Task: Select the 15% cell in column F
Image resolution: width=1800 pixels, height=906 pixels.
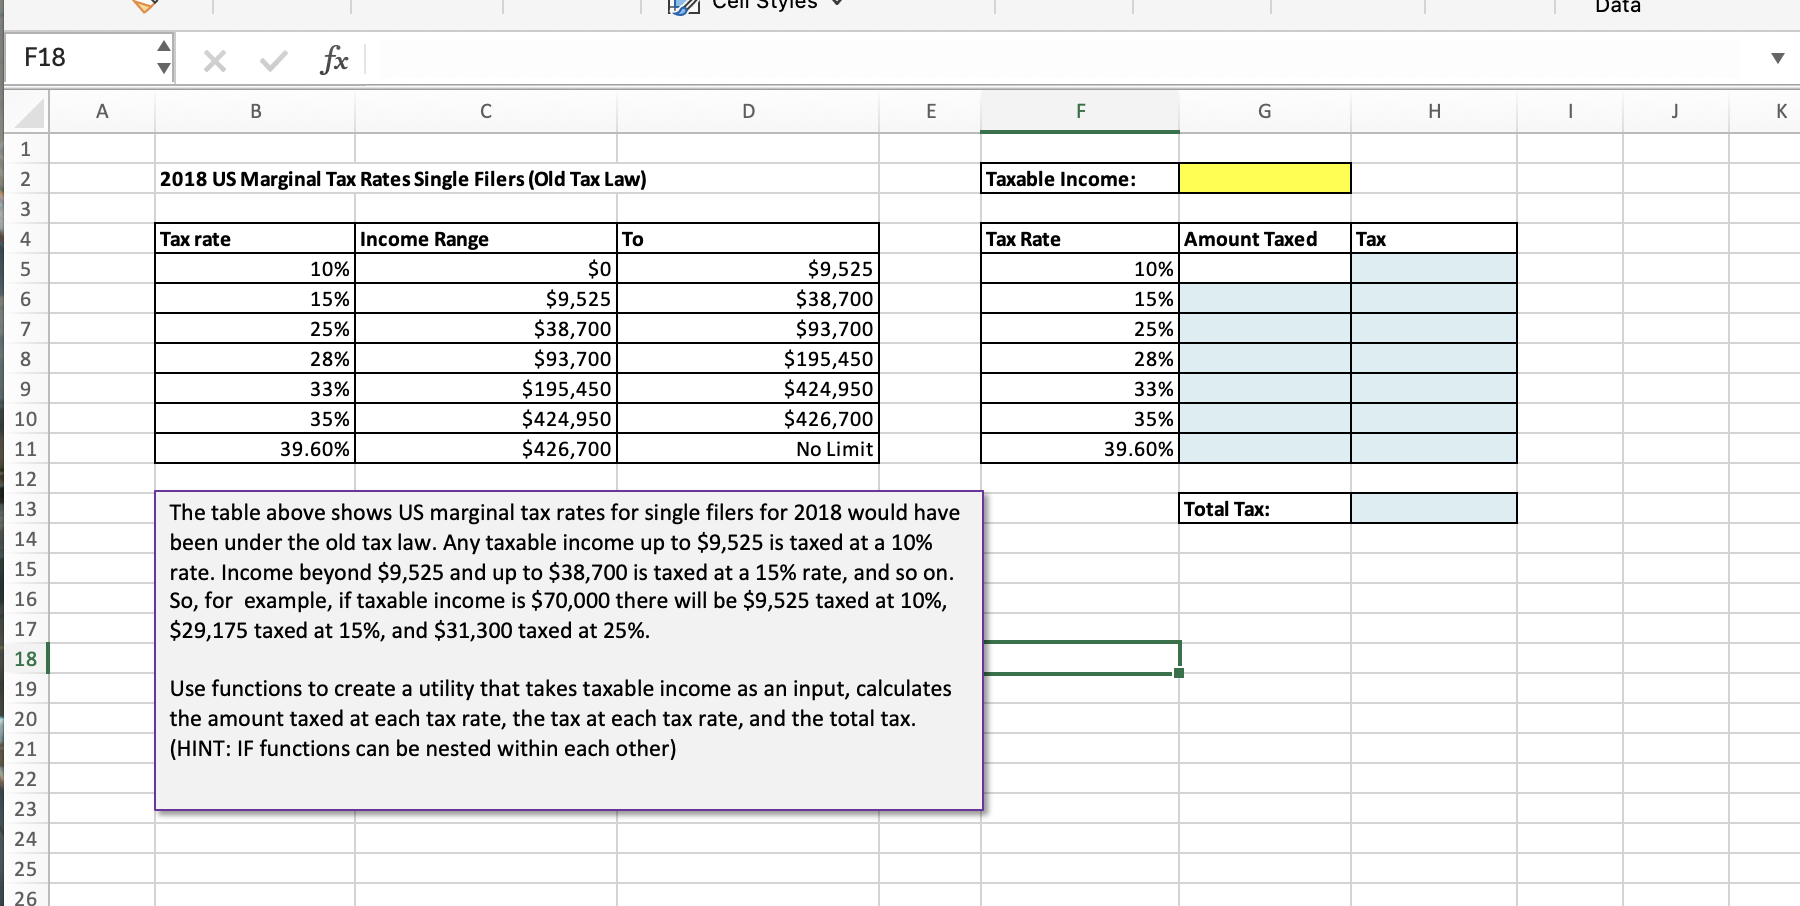Action: point(1080,299)
